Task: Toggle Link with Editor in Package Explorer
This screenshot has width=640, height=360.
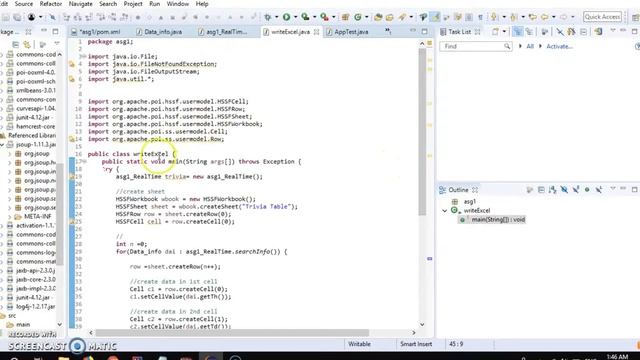Action: click(x=27, y=44)
